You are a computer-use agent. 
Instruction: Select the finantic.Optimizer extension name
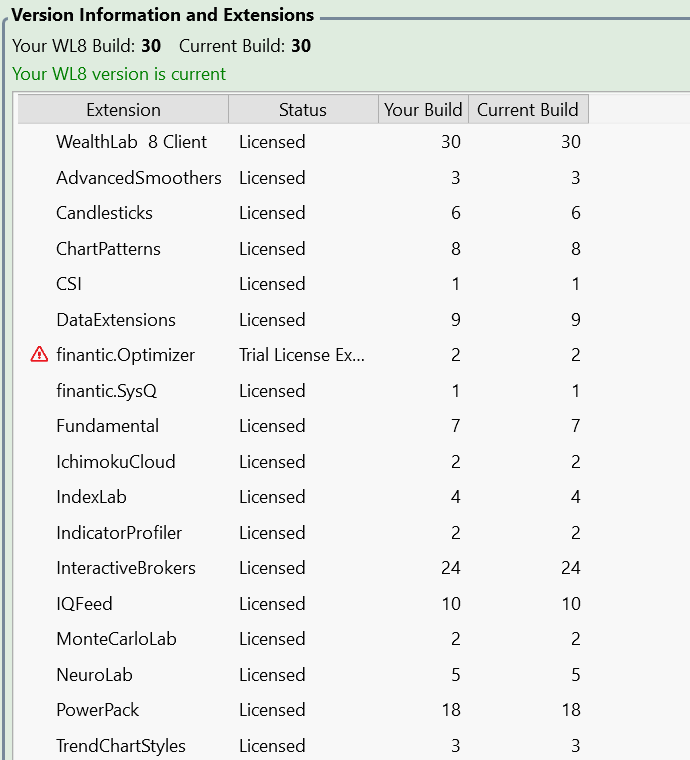[x=126, y=355]
